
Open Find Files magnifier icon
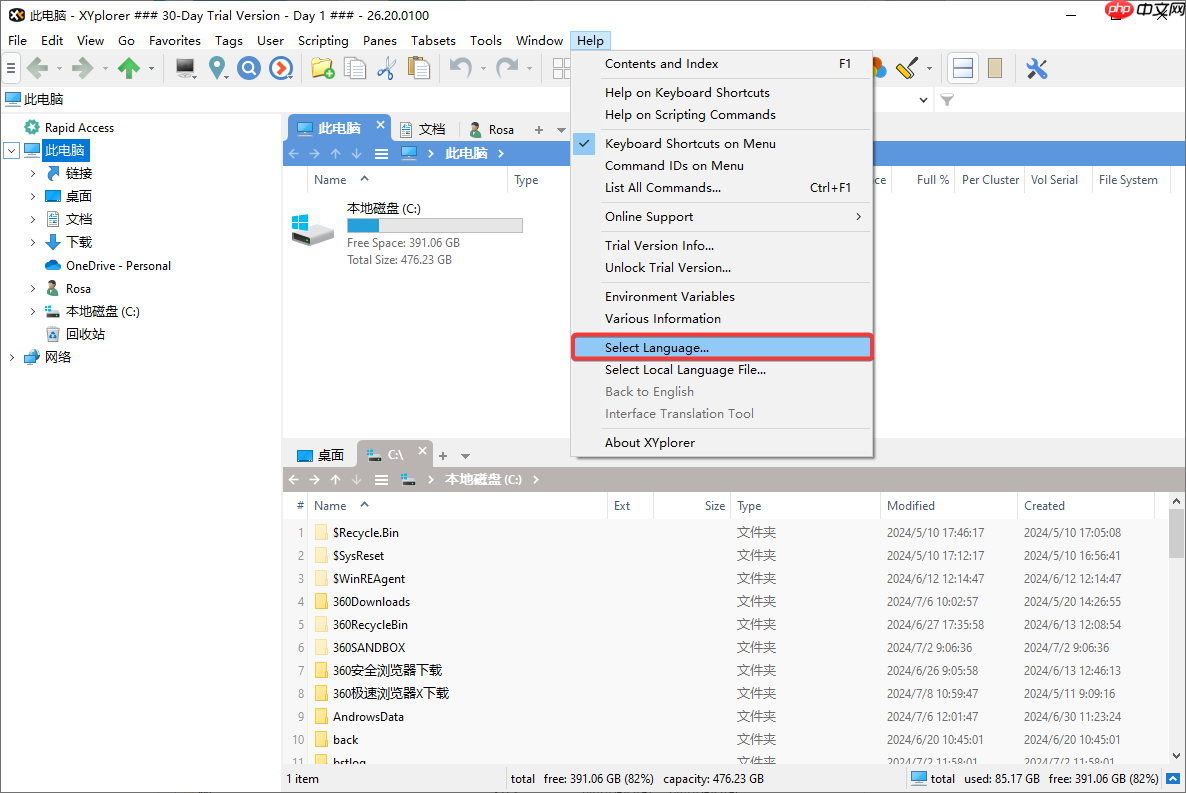point(248,69)
